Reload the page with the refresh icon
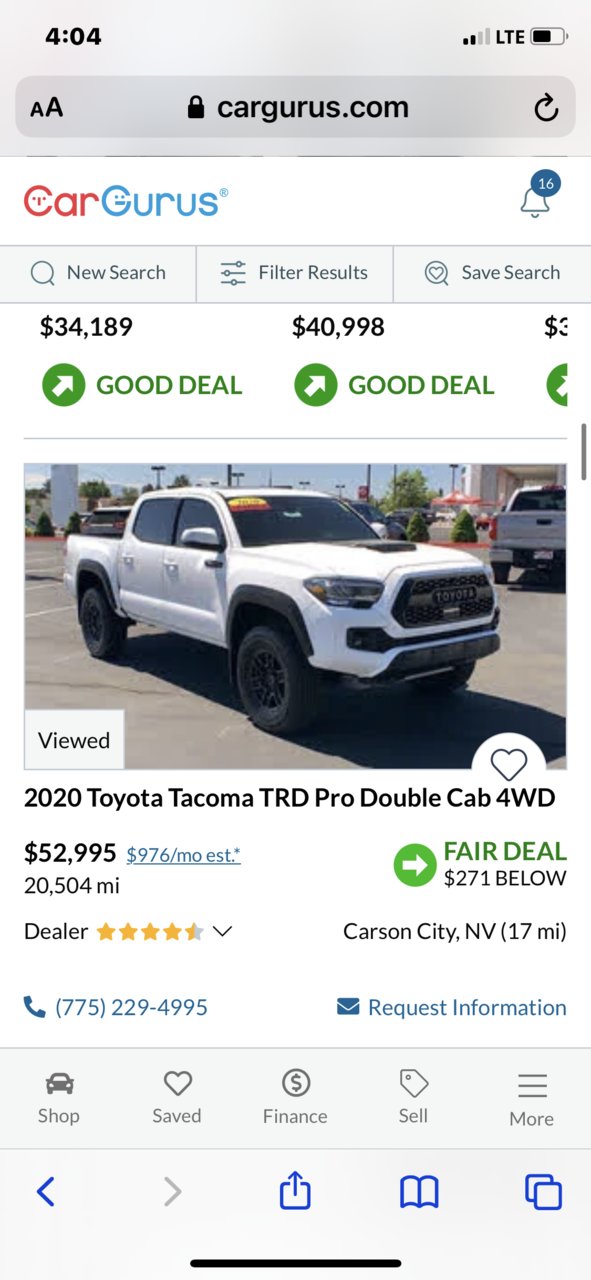Viewport: 591px width, 1280px height. tap(546, 108)
